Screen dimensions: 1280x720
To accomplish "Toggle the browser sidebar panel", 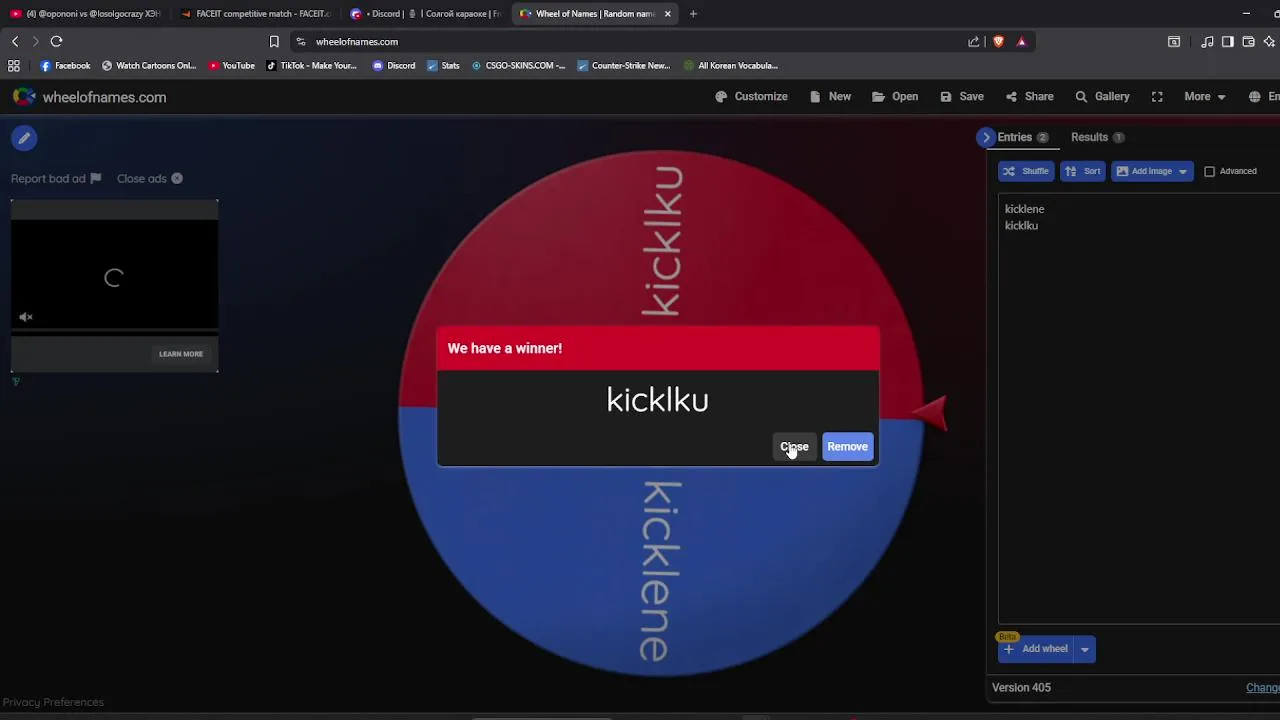I will pyautogui.click(x=1228, y=41).
